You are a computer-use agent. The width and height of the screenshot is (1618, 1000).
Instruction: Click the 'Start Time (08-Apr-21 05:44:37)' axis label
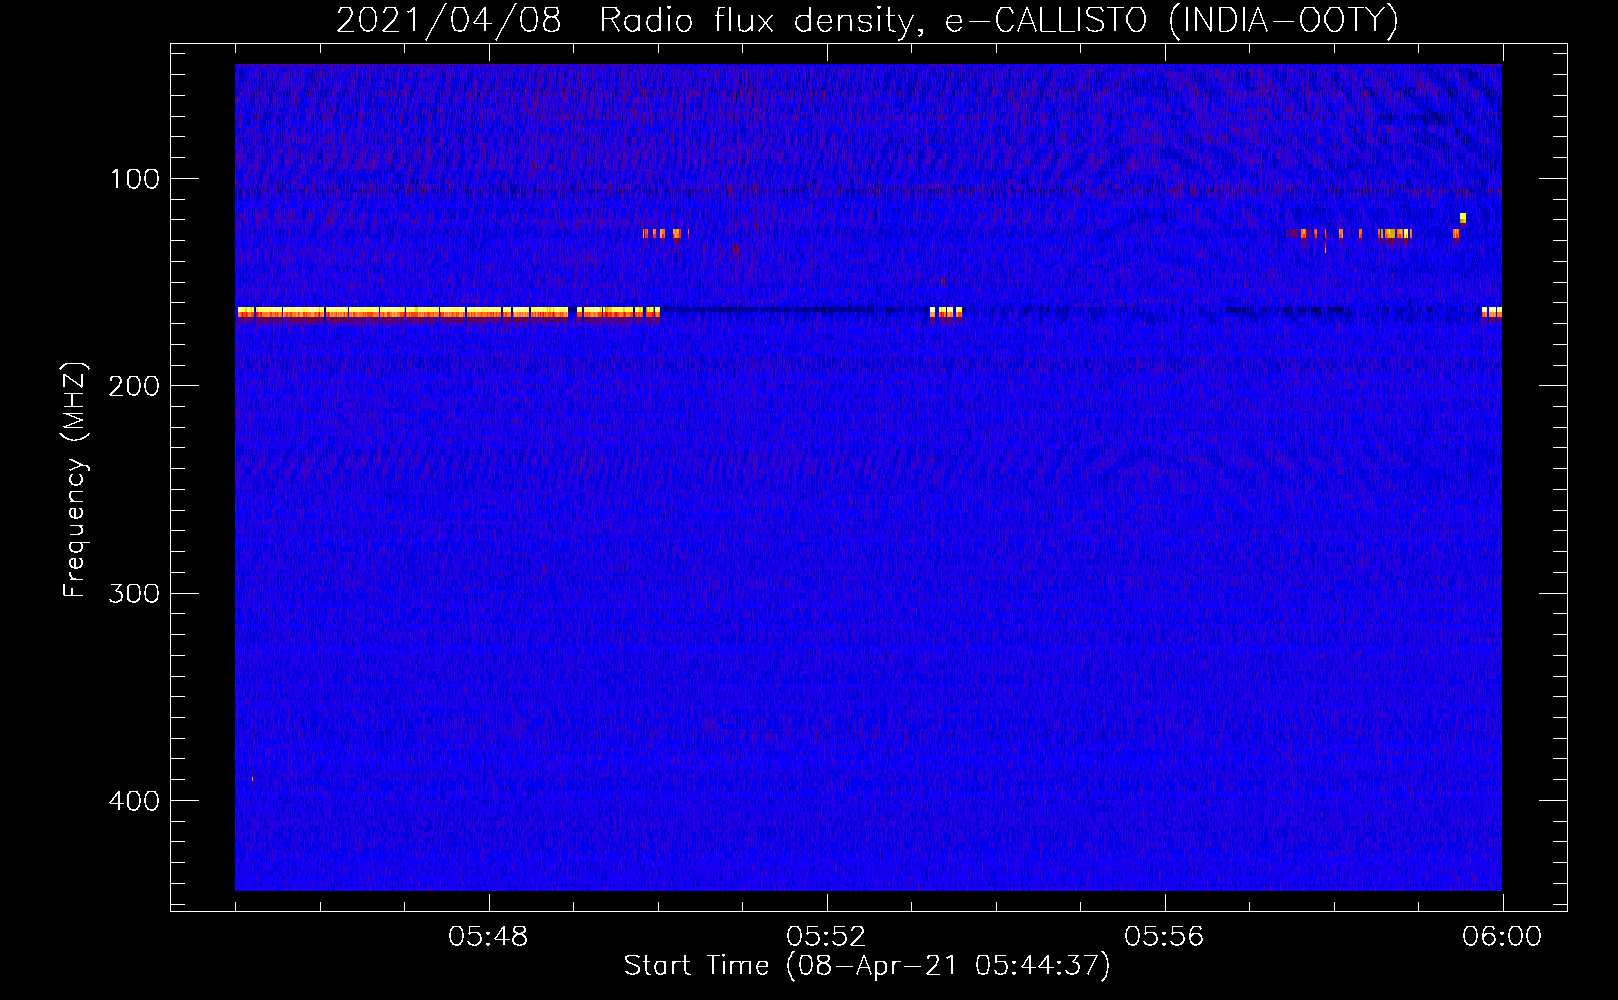pyautogui.click(x=867, y=966)
